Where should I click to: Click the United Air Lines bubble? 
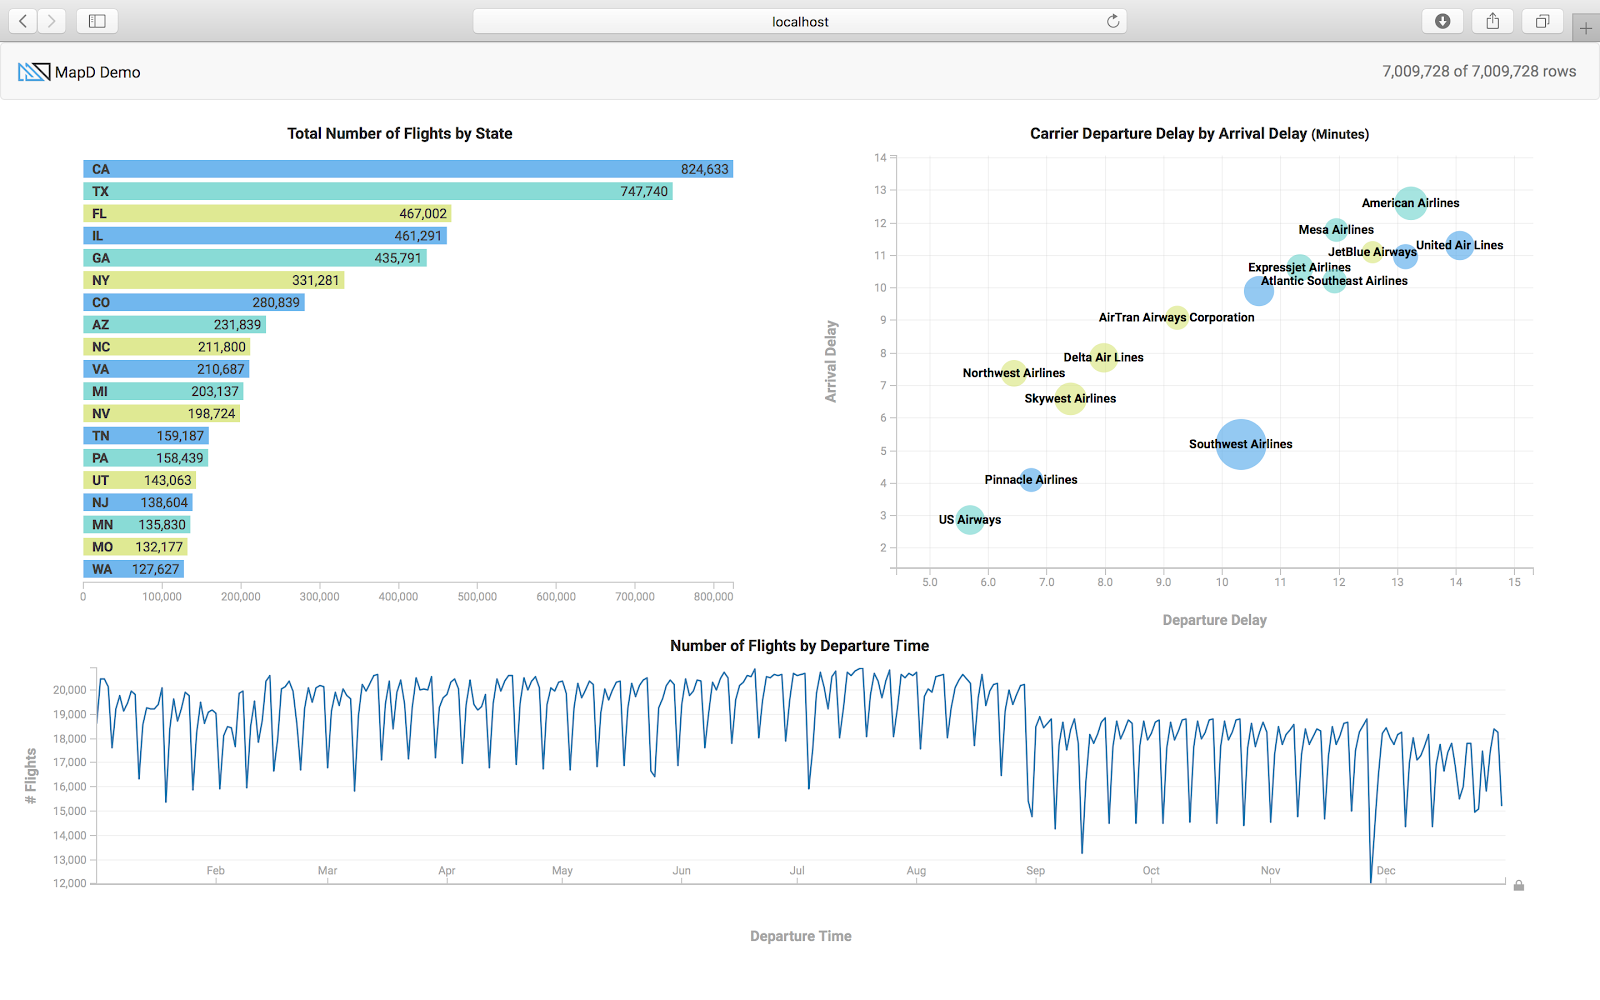click(x=1460, y=245)
